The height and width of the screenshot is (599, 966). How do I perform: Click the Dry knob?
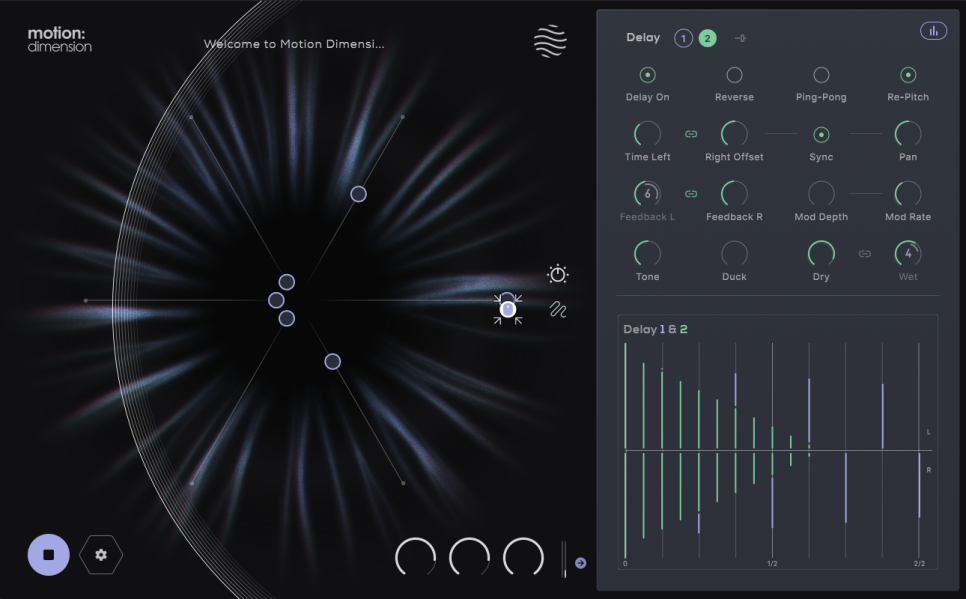click(x=821, y=253)
